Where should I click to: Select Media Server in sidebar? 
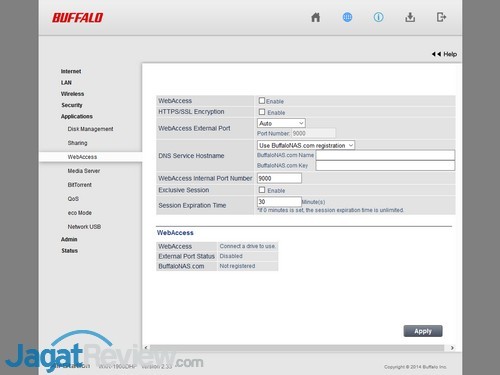coord(84,171)
